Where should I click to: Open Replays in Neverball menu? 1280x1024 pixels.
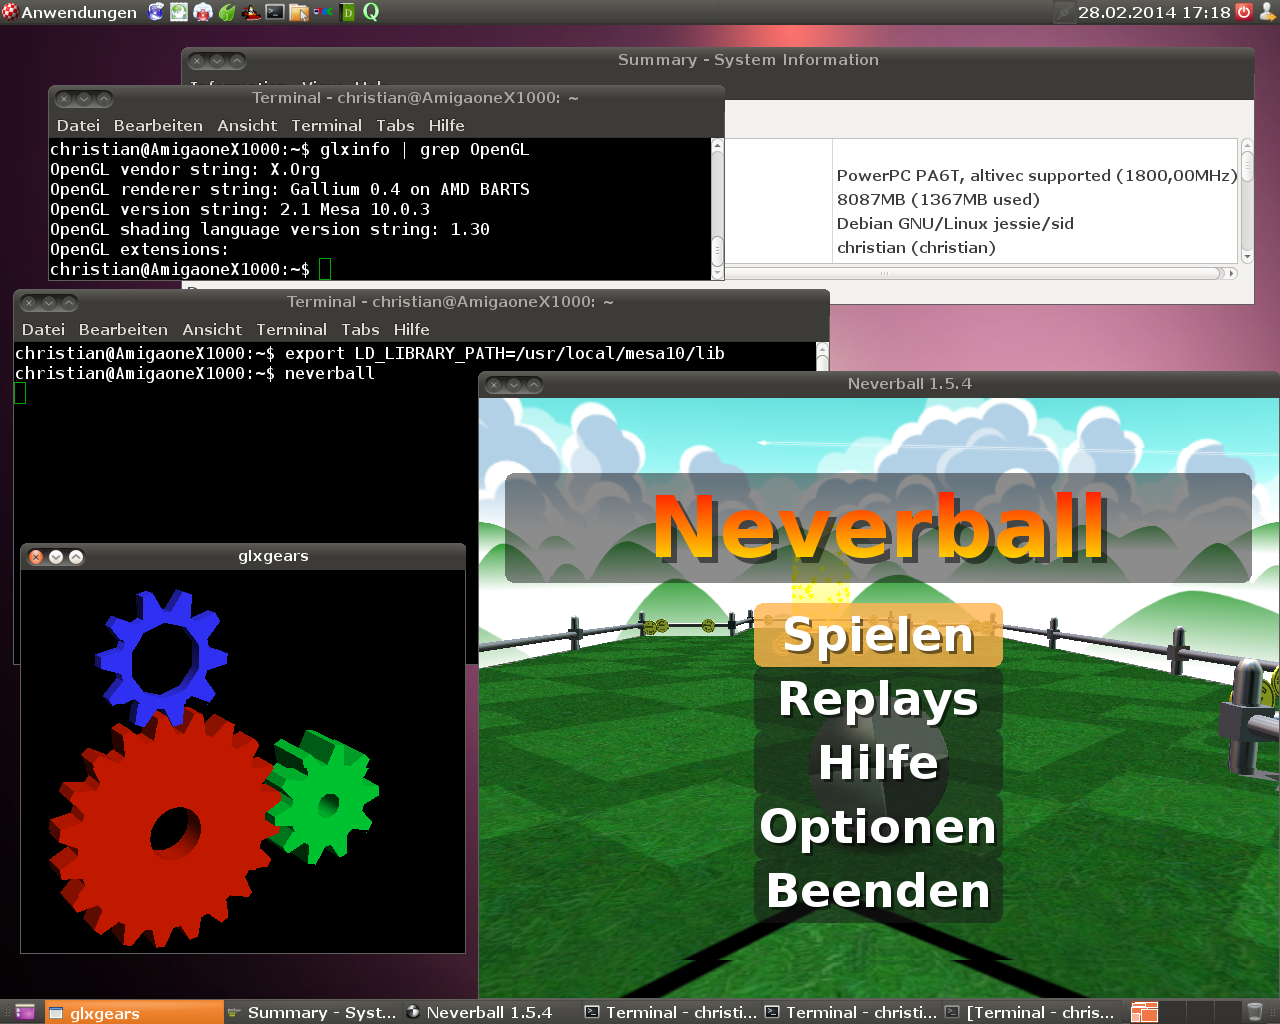[878, 699]
